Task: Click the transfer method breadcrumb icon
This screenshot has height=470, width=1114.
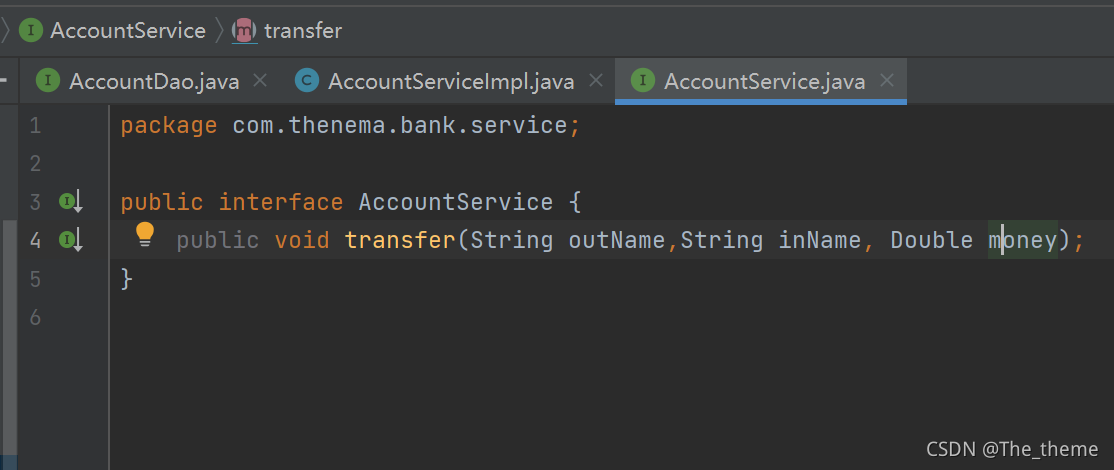Action: pos(244,30)
